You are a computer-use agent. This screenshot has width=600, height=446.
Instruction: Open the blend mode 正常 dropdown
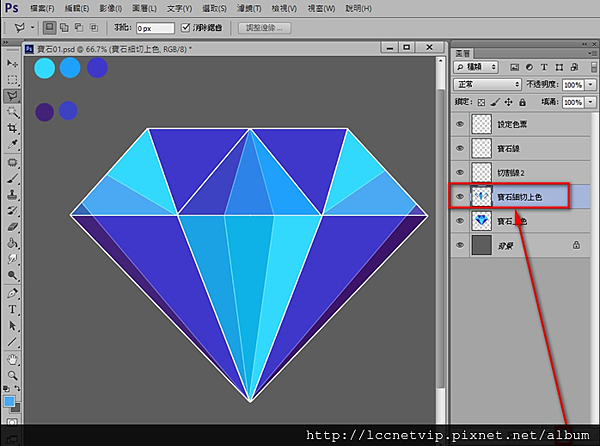[486, 85]
